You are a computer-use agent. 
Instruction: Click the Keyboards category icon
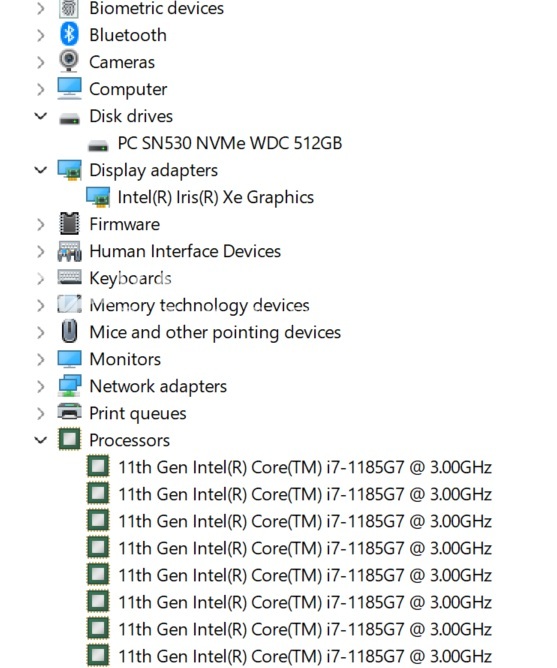click(69, 277)
